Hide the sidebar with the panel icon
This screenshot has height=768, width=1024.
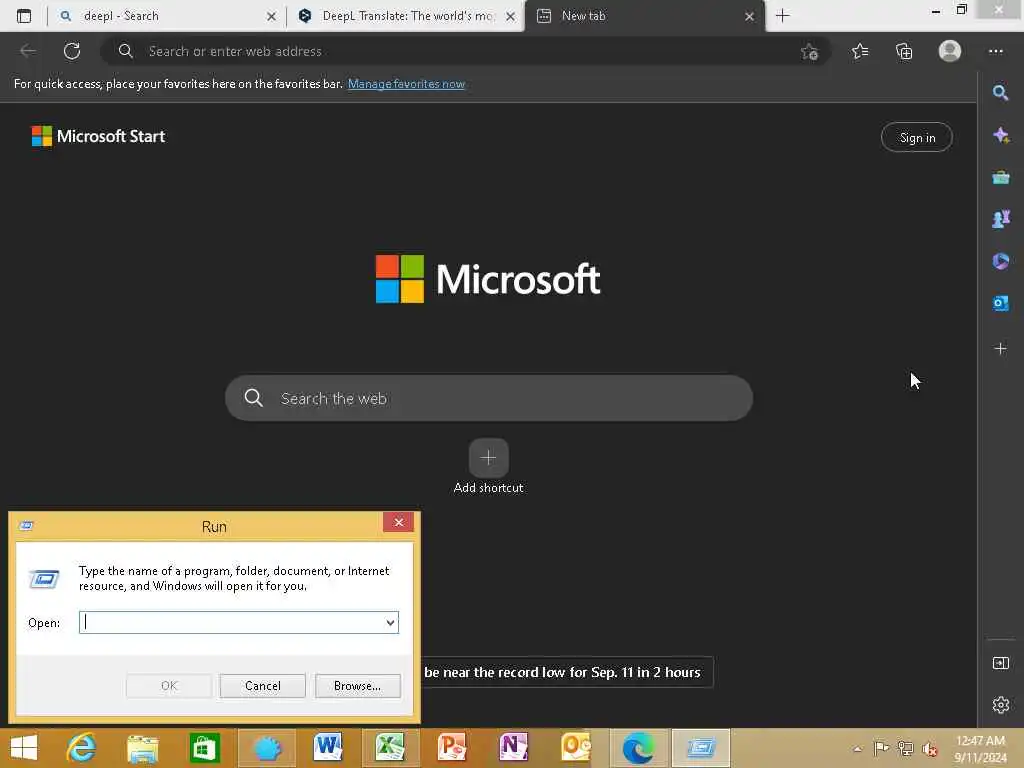1000,663
